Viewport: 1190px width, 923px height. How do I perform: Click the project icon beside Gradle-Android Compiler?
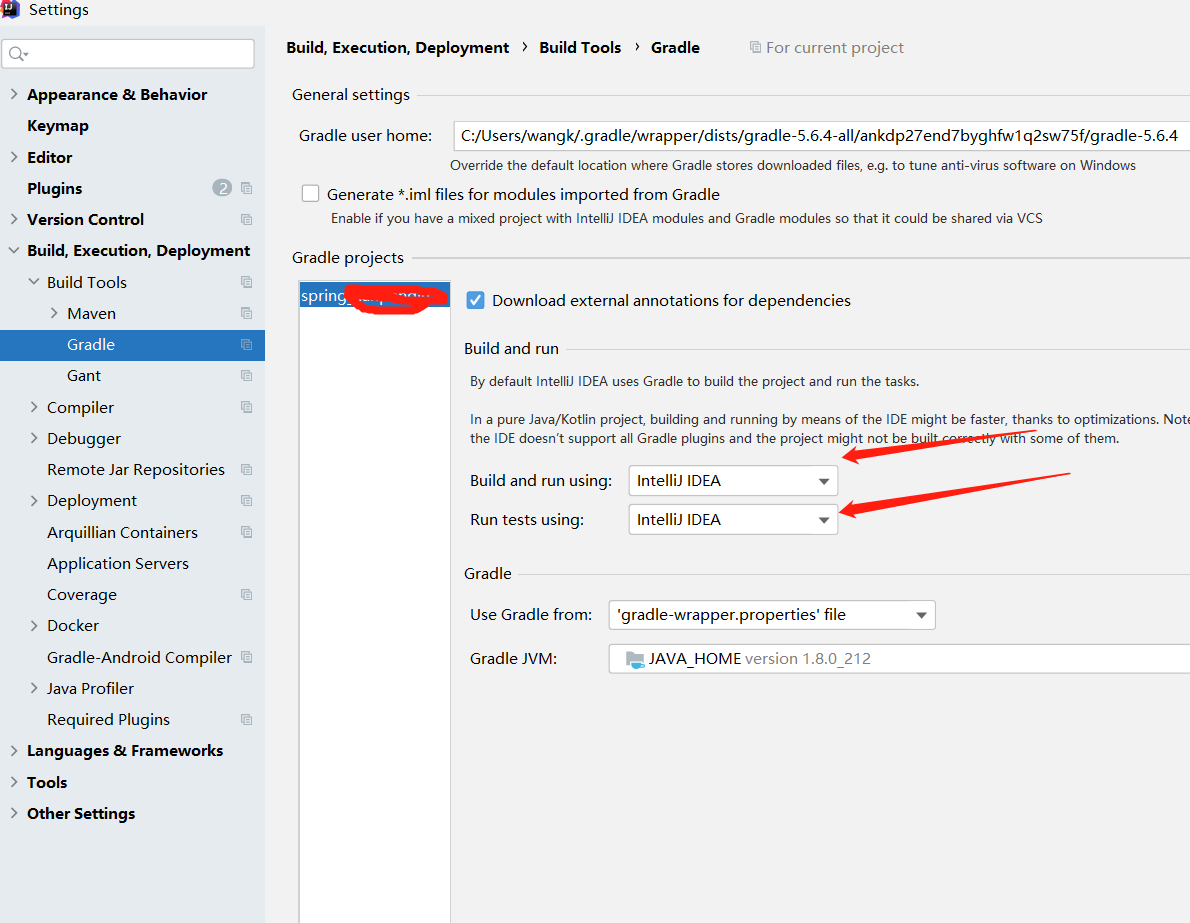(x=246, y=657)
